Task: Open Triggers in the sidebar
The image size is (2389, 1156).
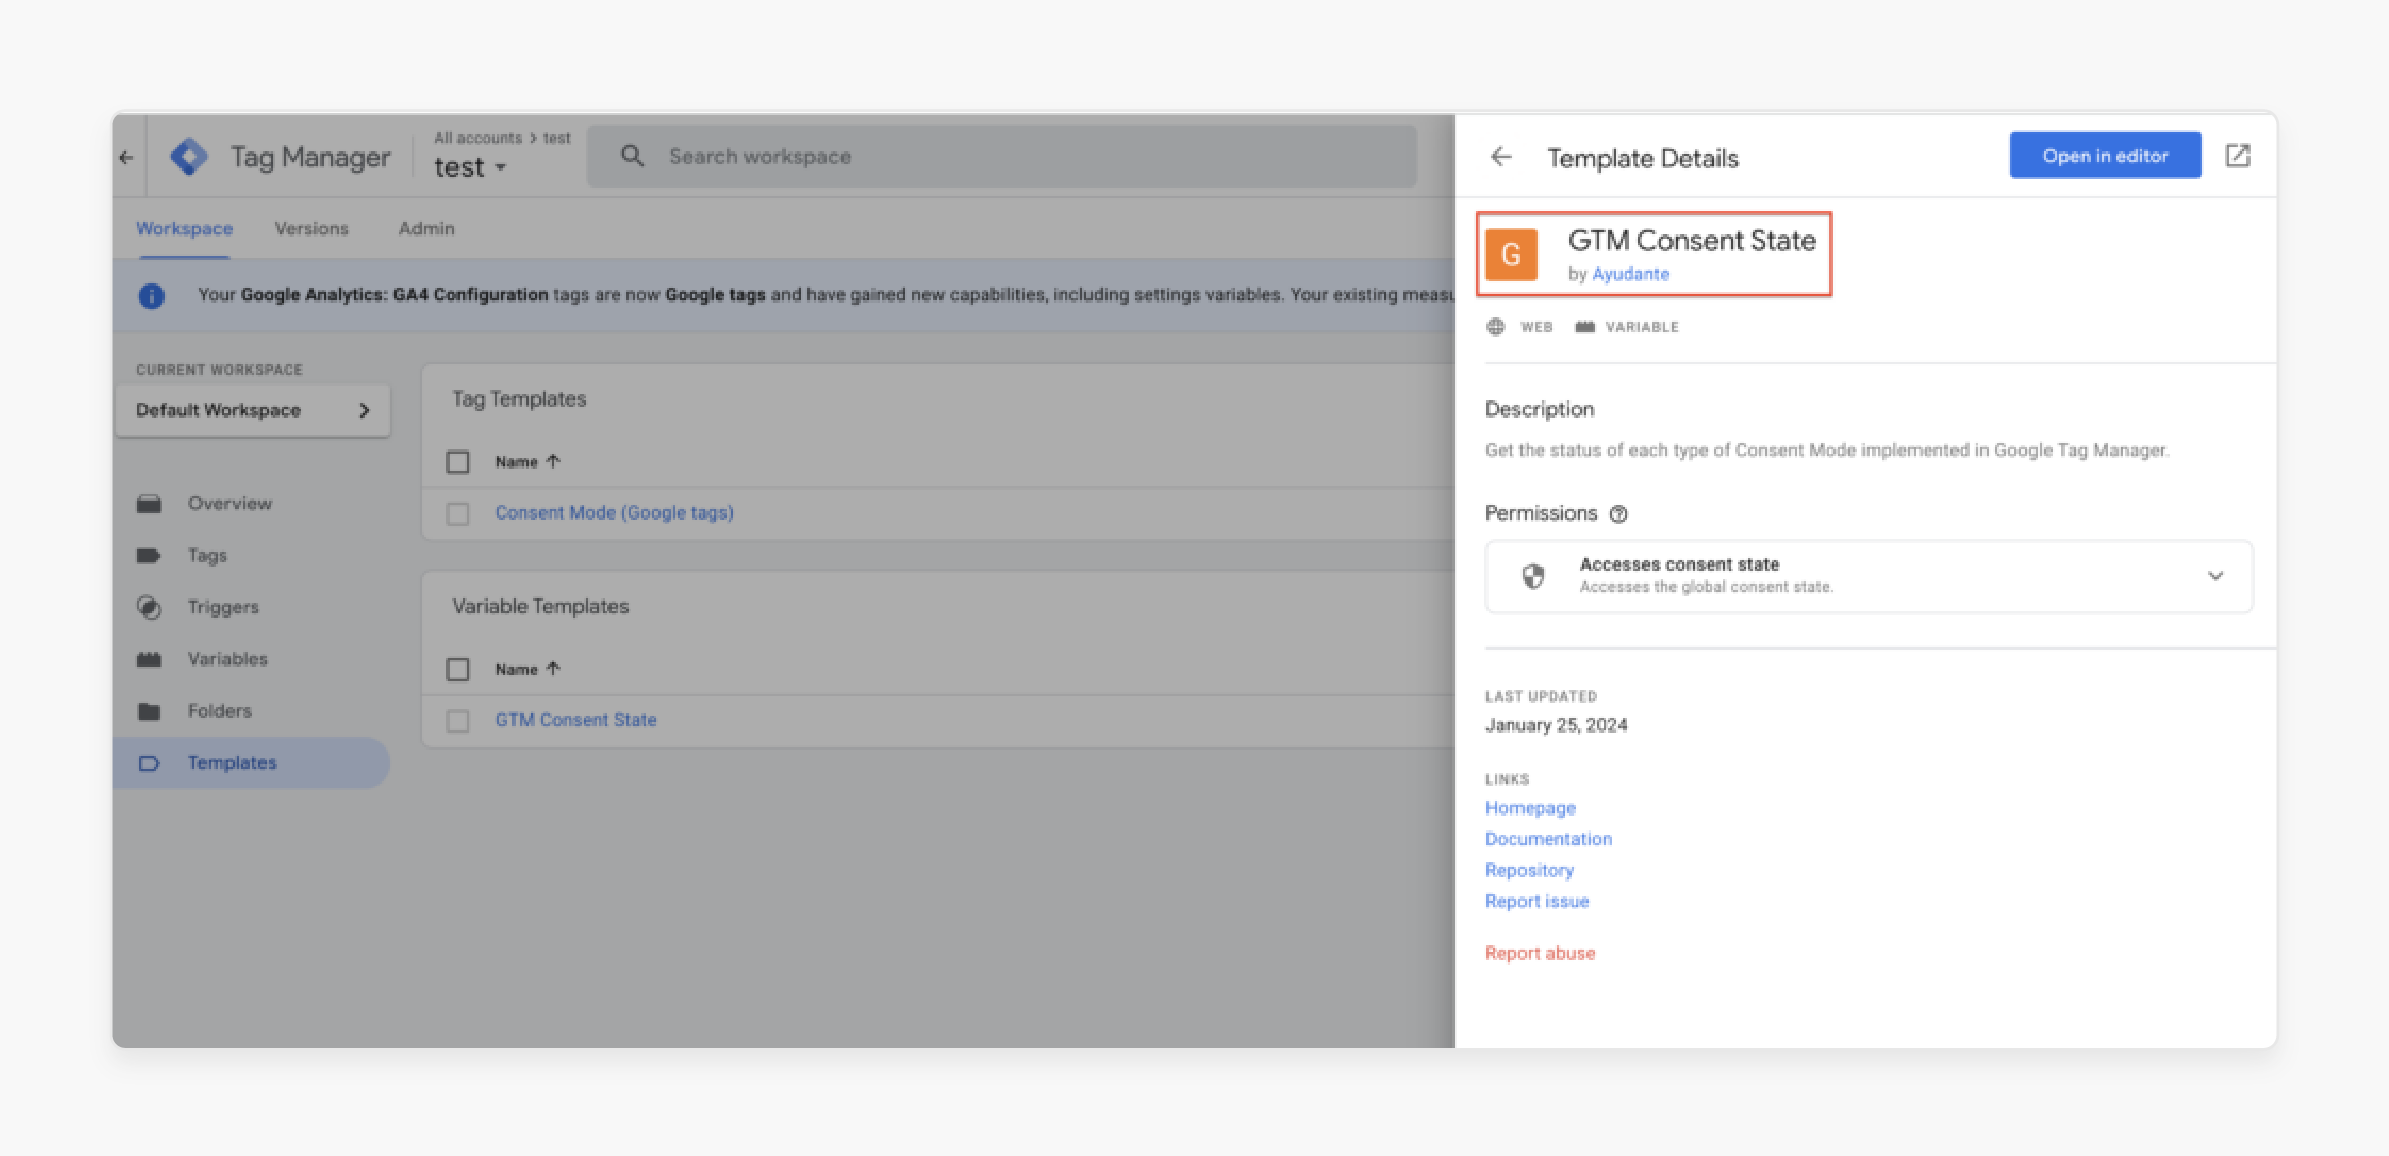Action: tap(223, 607)
